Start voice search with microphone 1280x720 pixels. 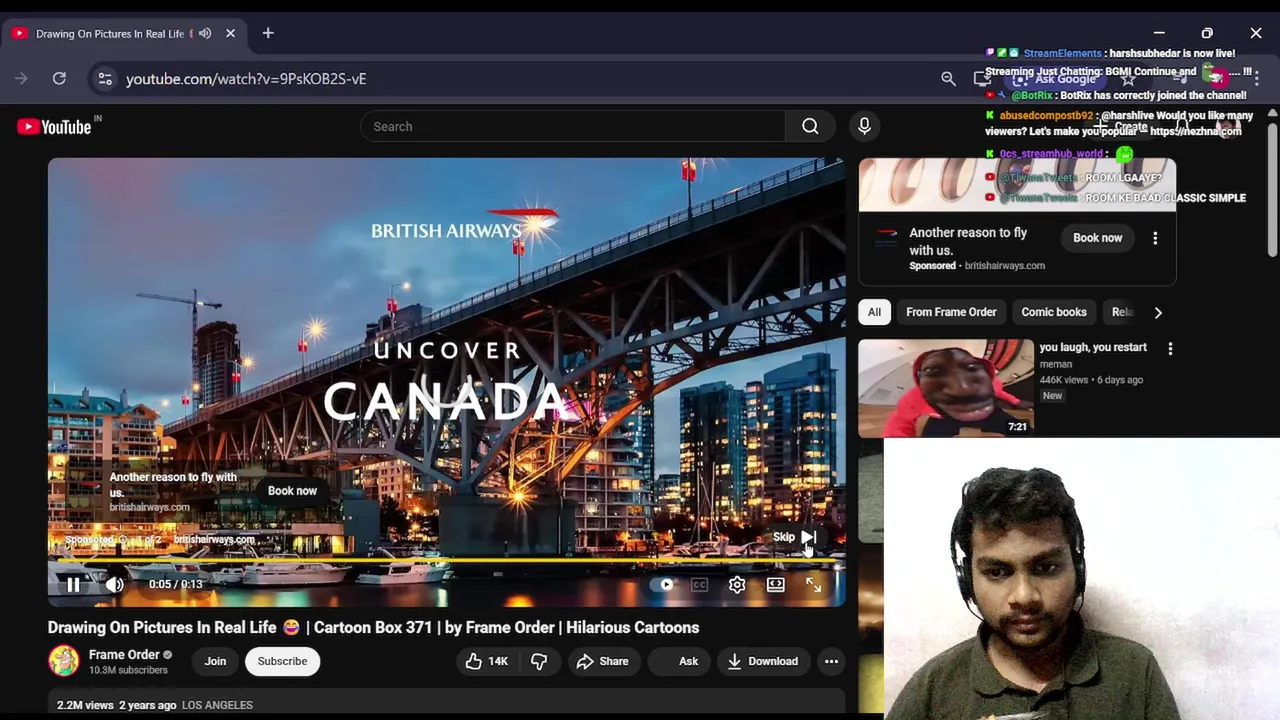(x=864, y=126)
